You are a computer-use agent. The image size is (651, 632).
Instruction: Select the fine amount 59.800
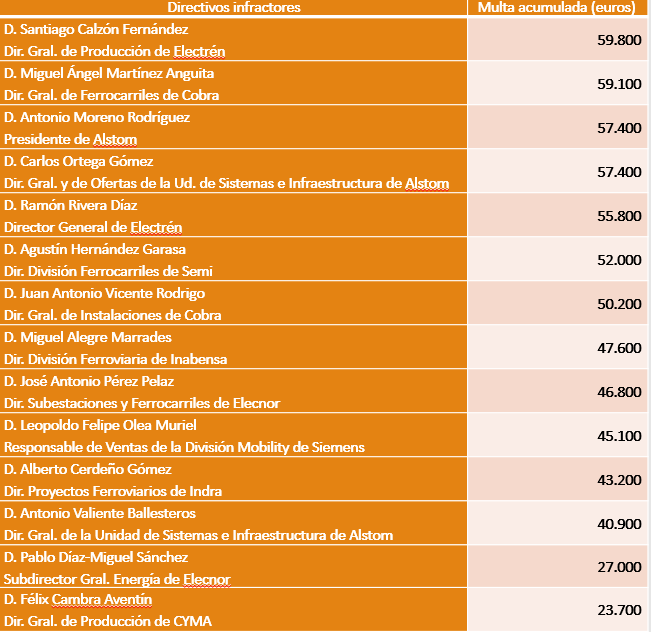click(619, 40)
